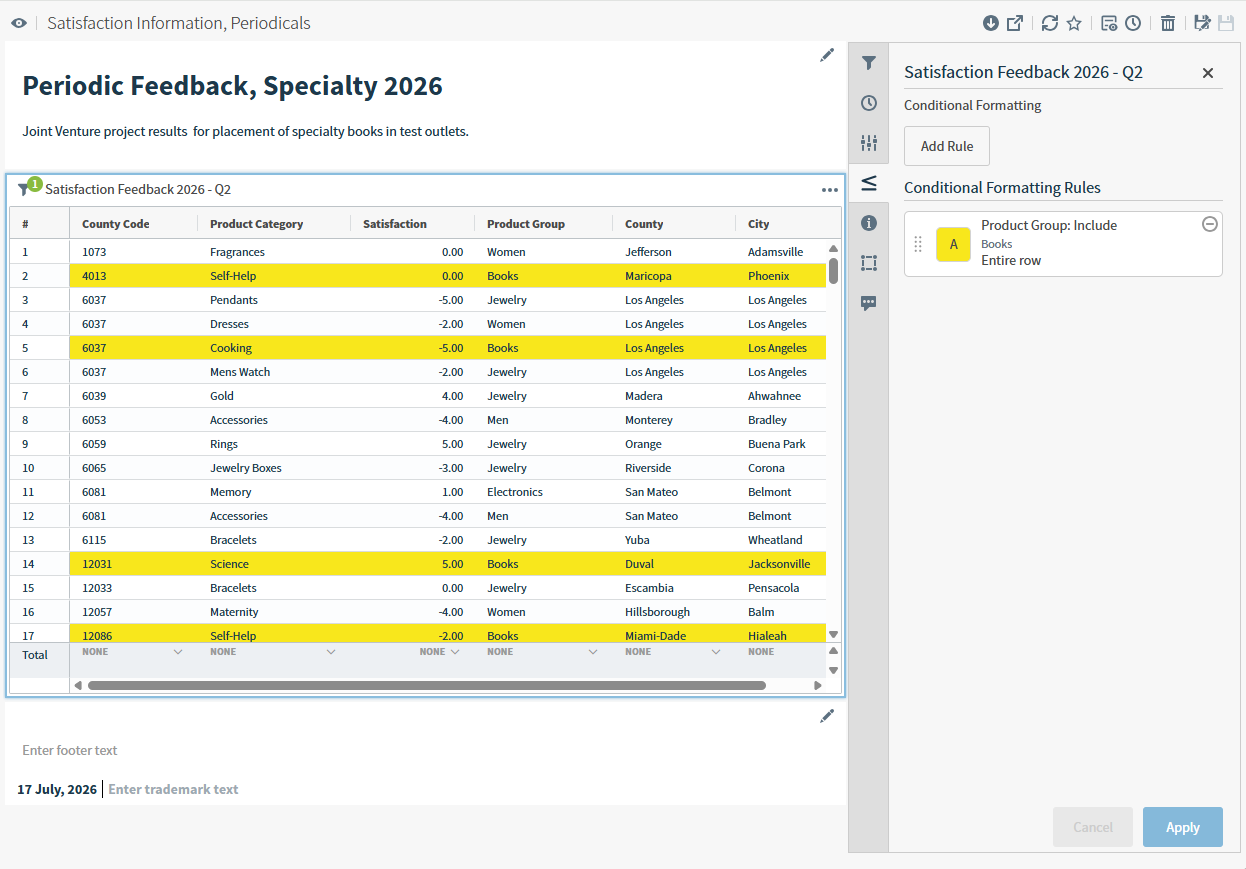Grab the rule drag handle dots

coord(918,244)
